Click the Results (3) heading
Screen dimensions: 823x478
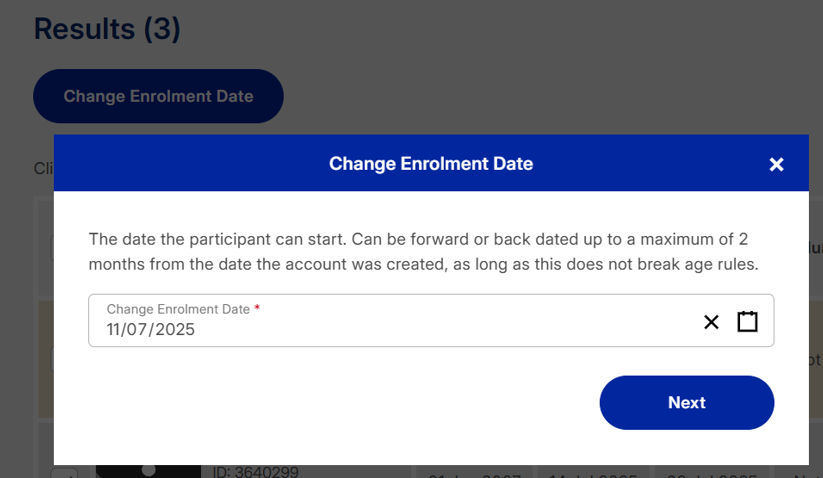(107, 29)
